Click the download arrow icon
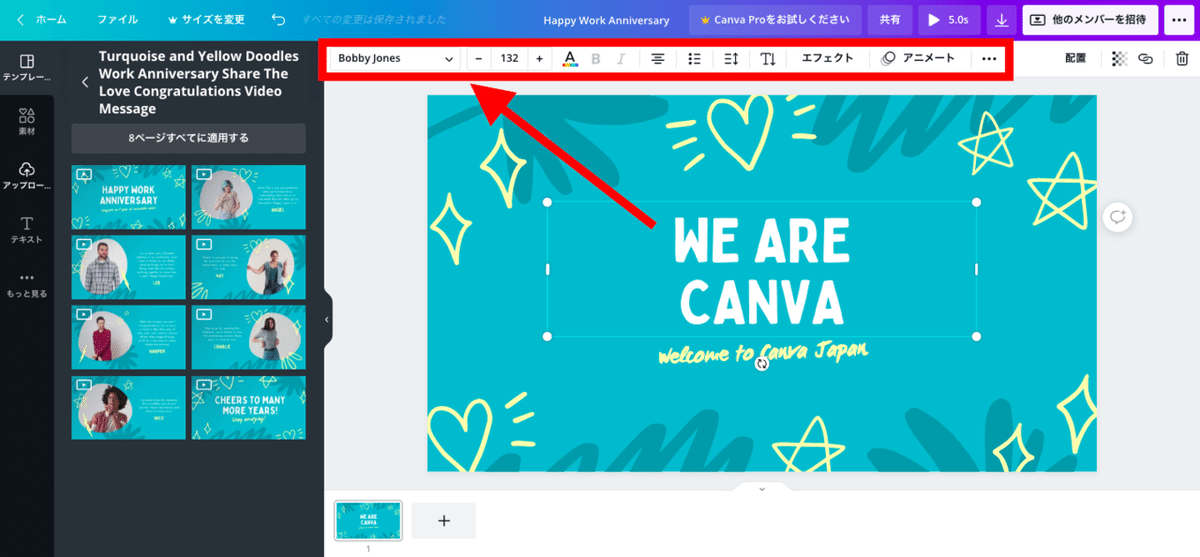This screenshot has height=557, width=1200. click(x=1002, y=20)
